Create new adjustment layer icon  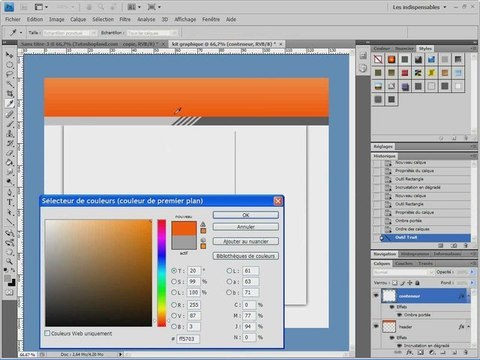(x=432, y=352)
